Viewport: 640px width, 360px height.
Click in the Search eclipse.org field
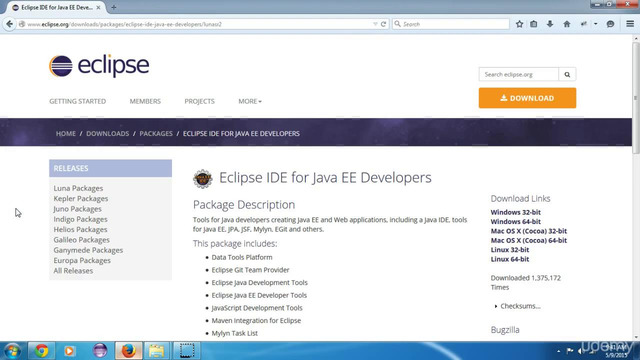[x=519, y=74]
